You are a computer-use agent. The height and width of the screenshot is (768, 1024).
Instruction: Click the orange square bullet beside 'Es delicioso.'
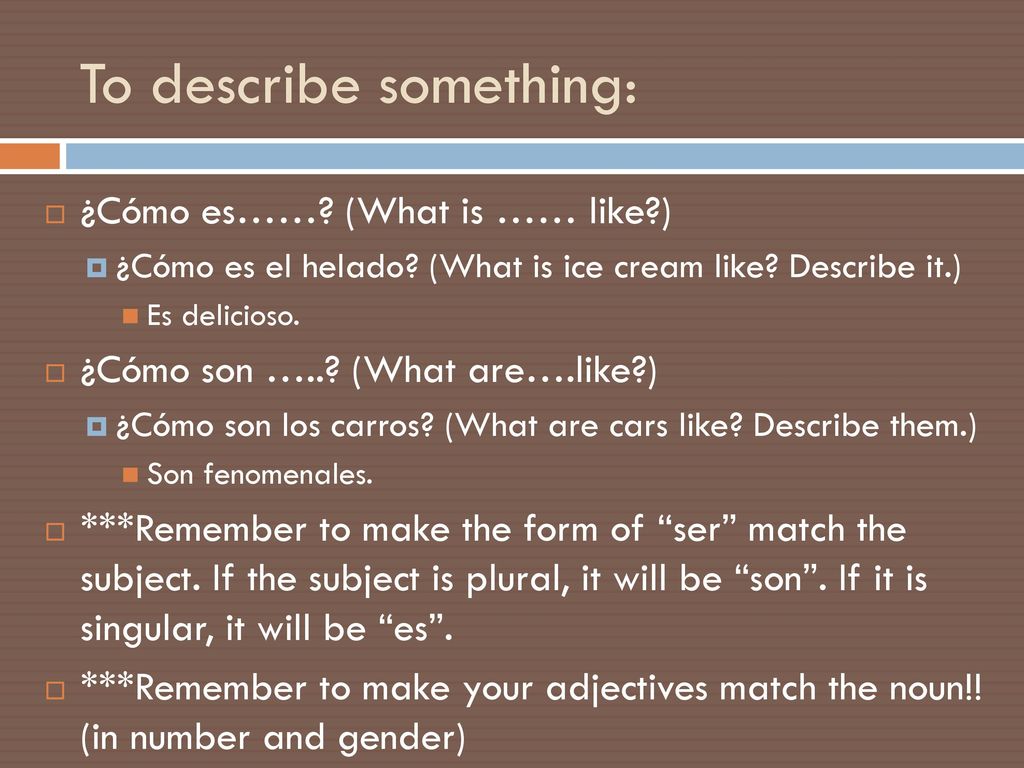pyautogui.click(x=131, y=316)
